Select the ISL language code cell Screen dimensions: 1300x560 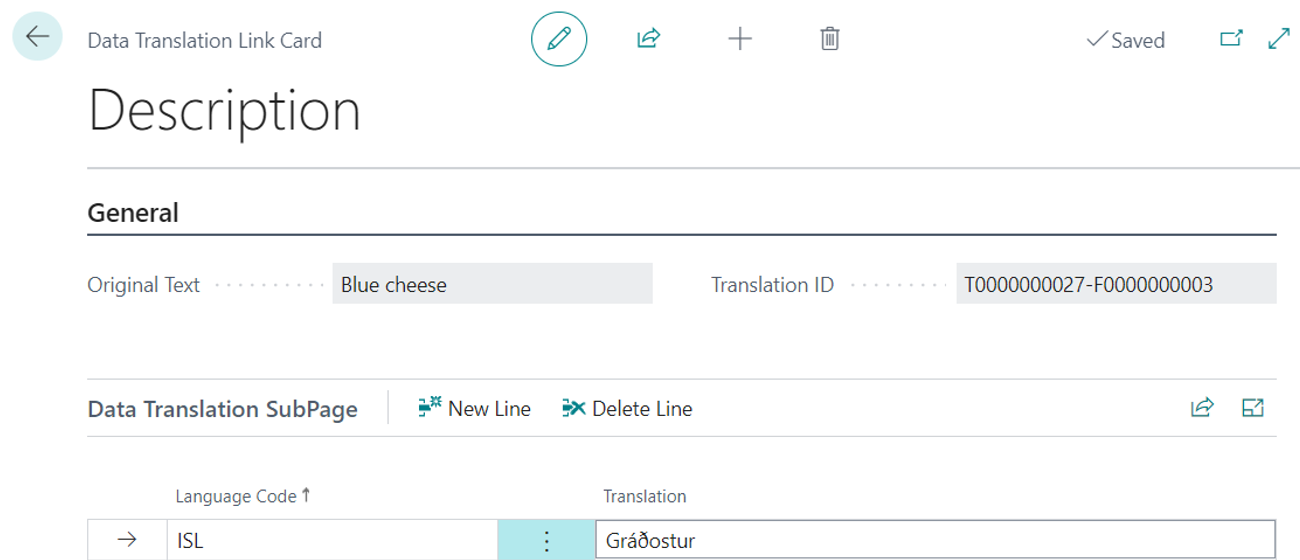[x=331, y=541]
